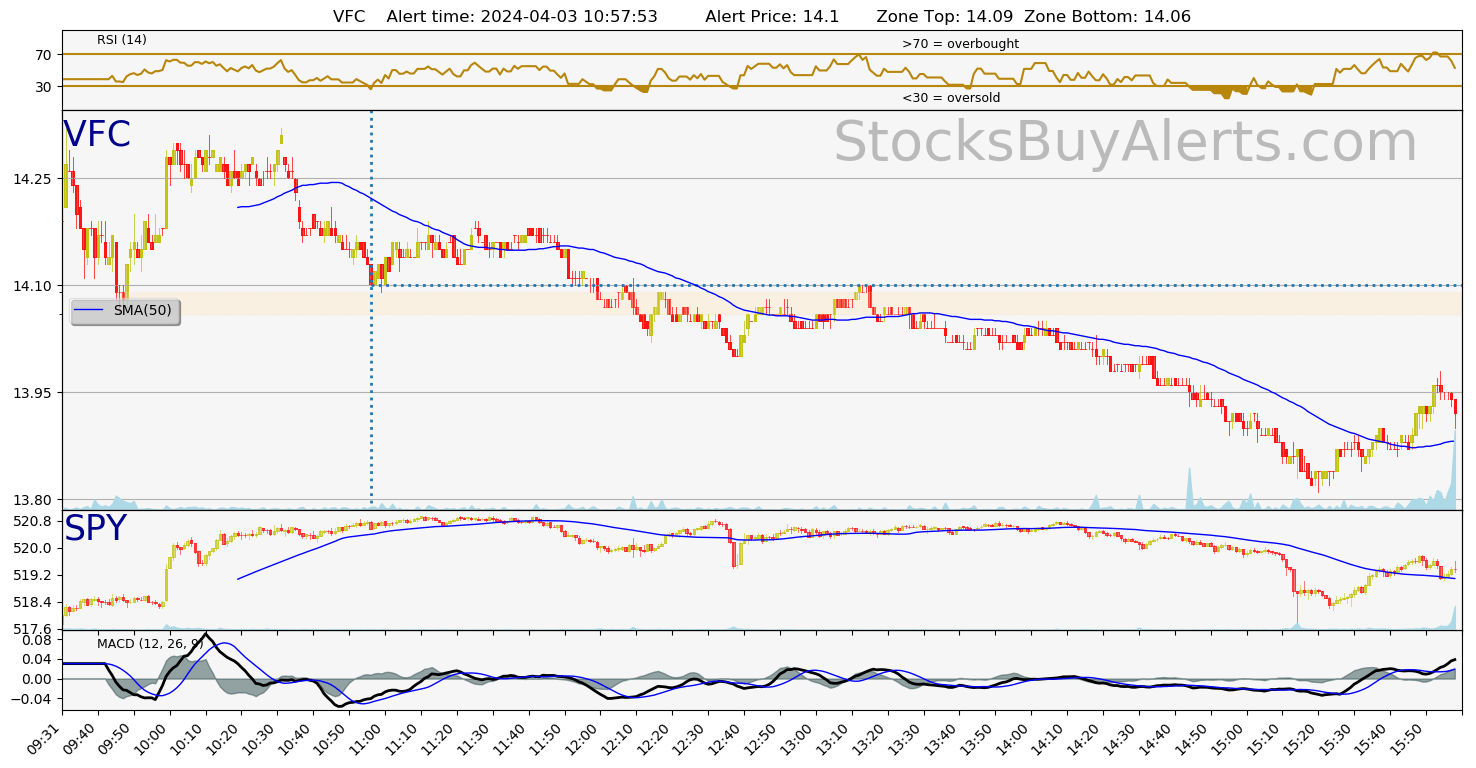
Task: Click the 12:00 time axis label
Action: click(582, 740)
